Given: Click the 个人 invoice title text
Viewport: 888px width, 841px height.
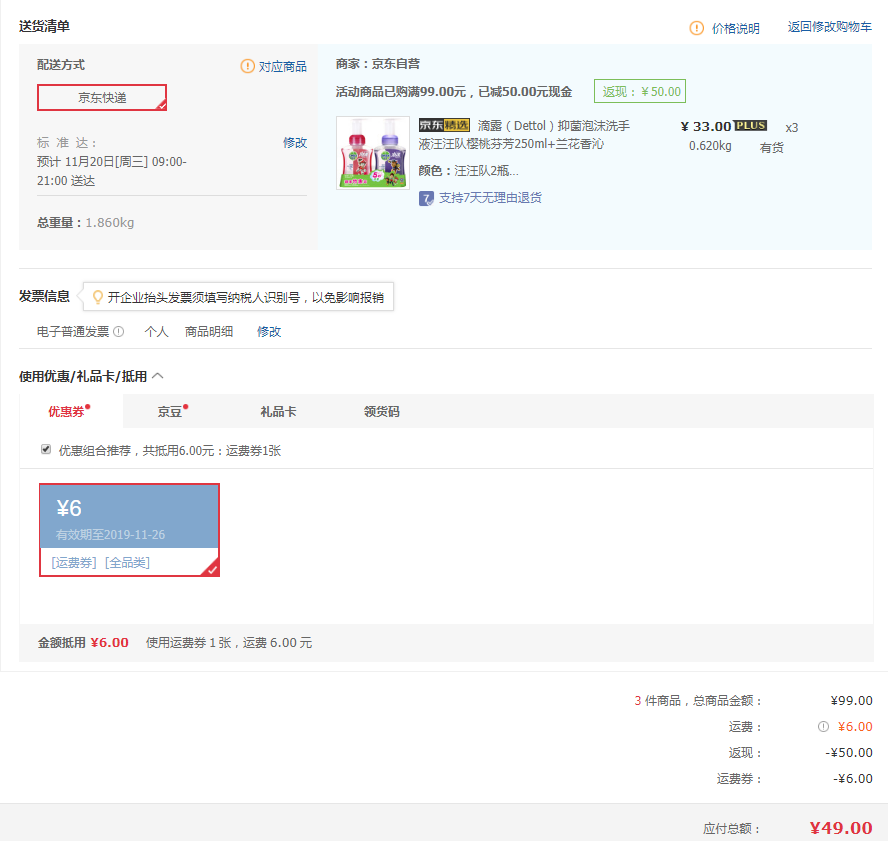Looking at the screenshot, I should click(156, 332).
